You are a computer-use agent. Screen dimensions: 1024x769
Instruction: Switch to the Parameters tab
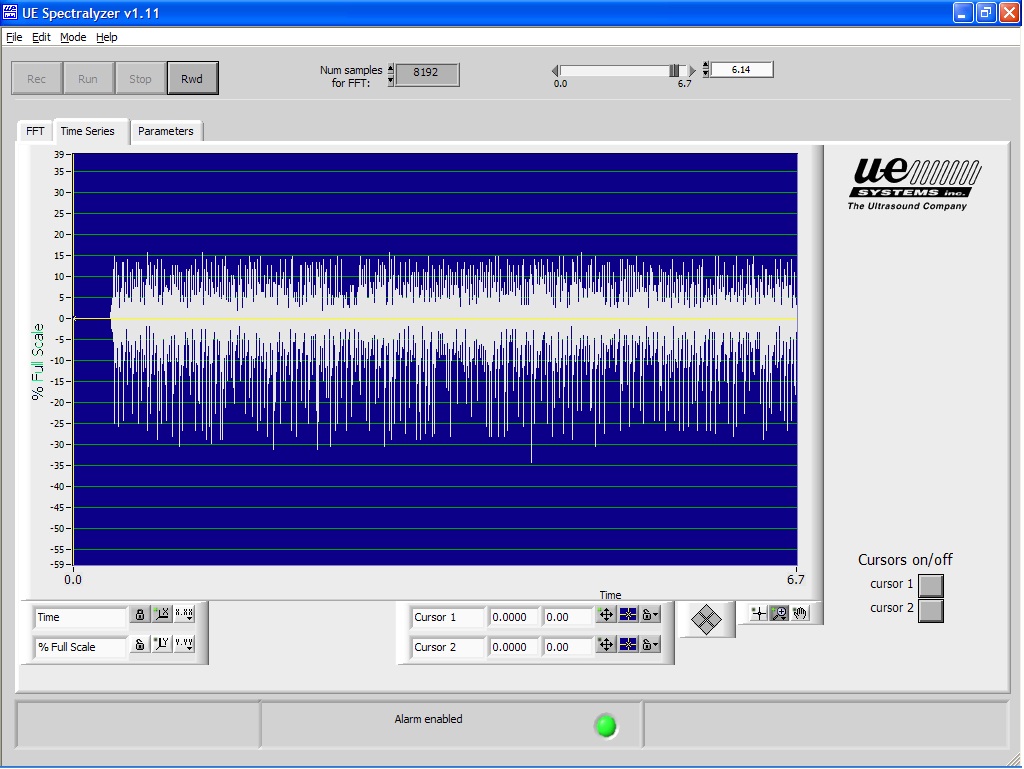click(x=166, y=131)
